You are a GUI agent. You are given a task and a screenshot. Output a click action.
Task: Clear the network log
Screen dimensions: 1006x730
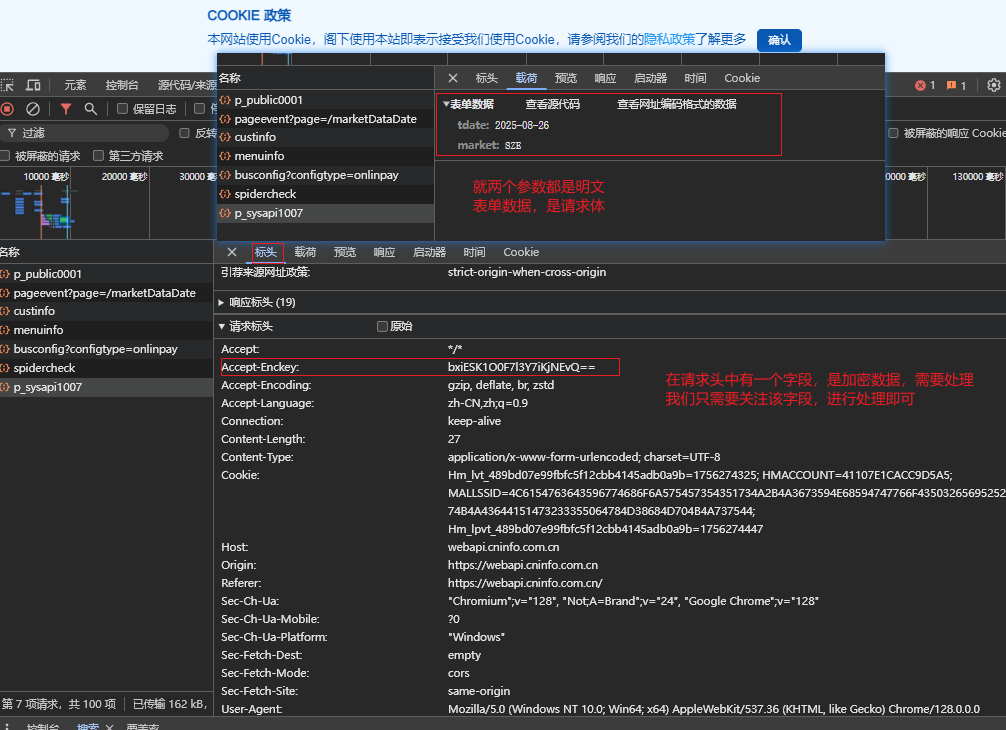(x=33, y=109)
